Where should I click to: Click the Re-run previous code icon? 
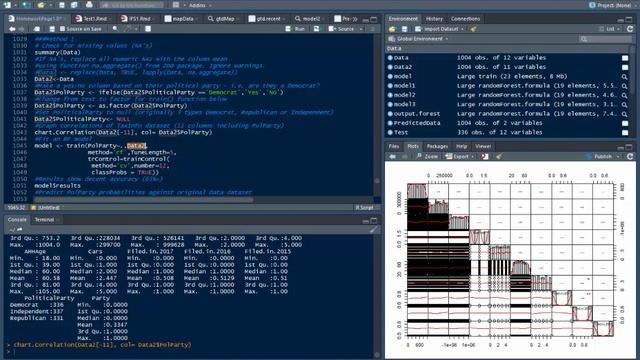pos(317,29)
